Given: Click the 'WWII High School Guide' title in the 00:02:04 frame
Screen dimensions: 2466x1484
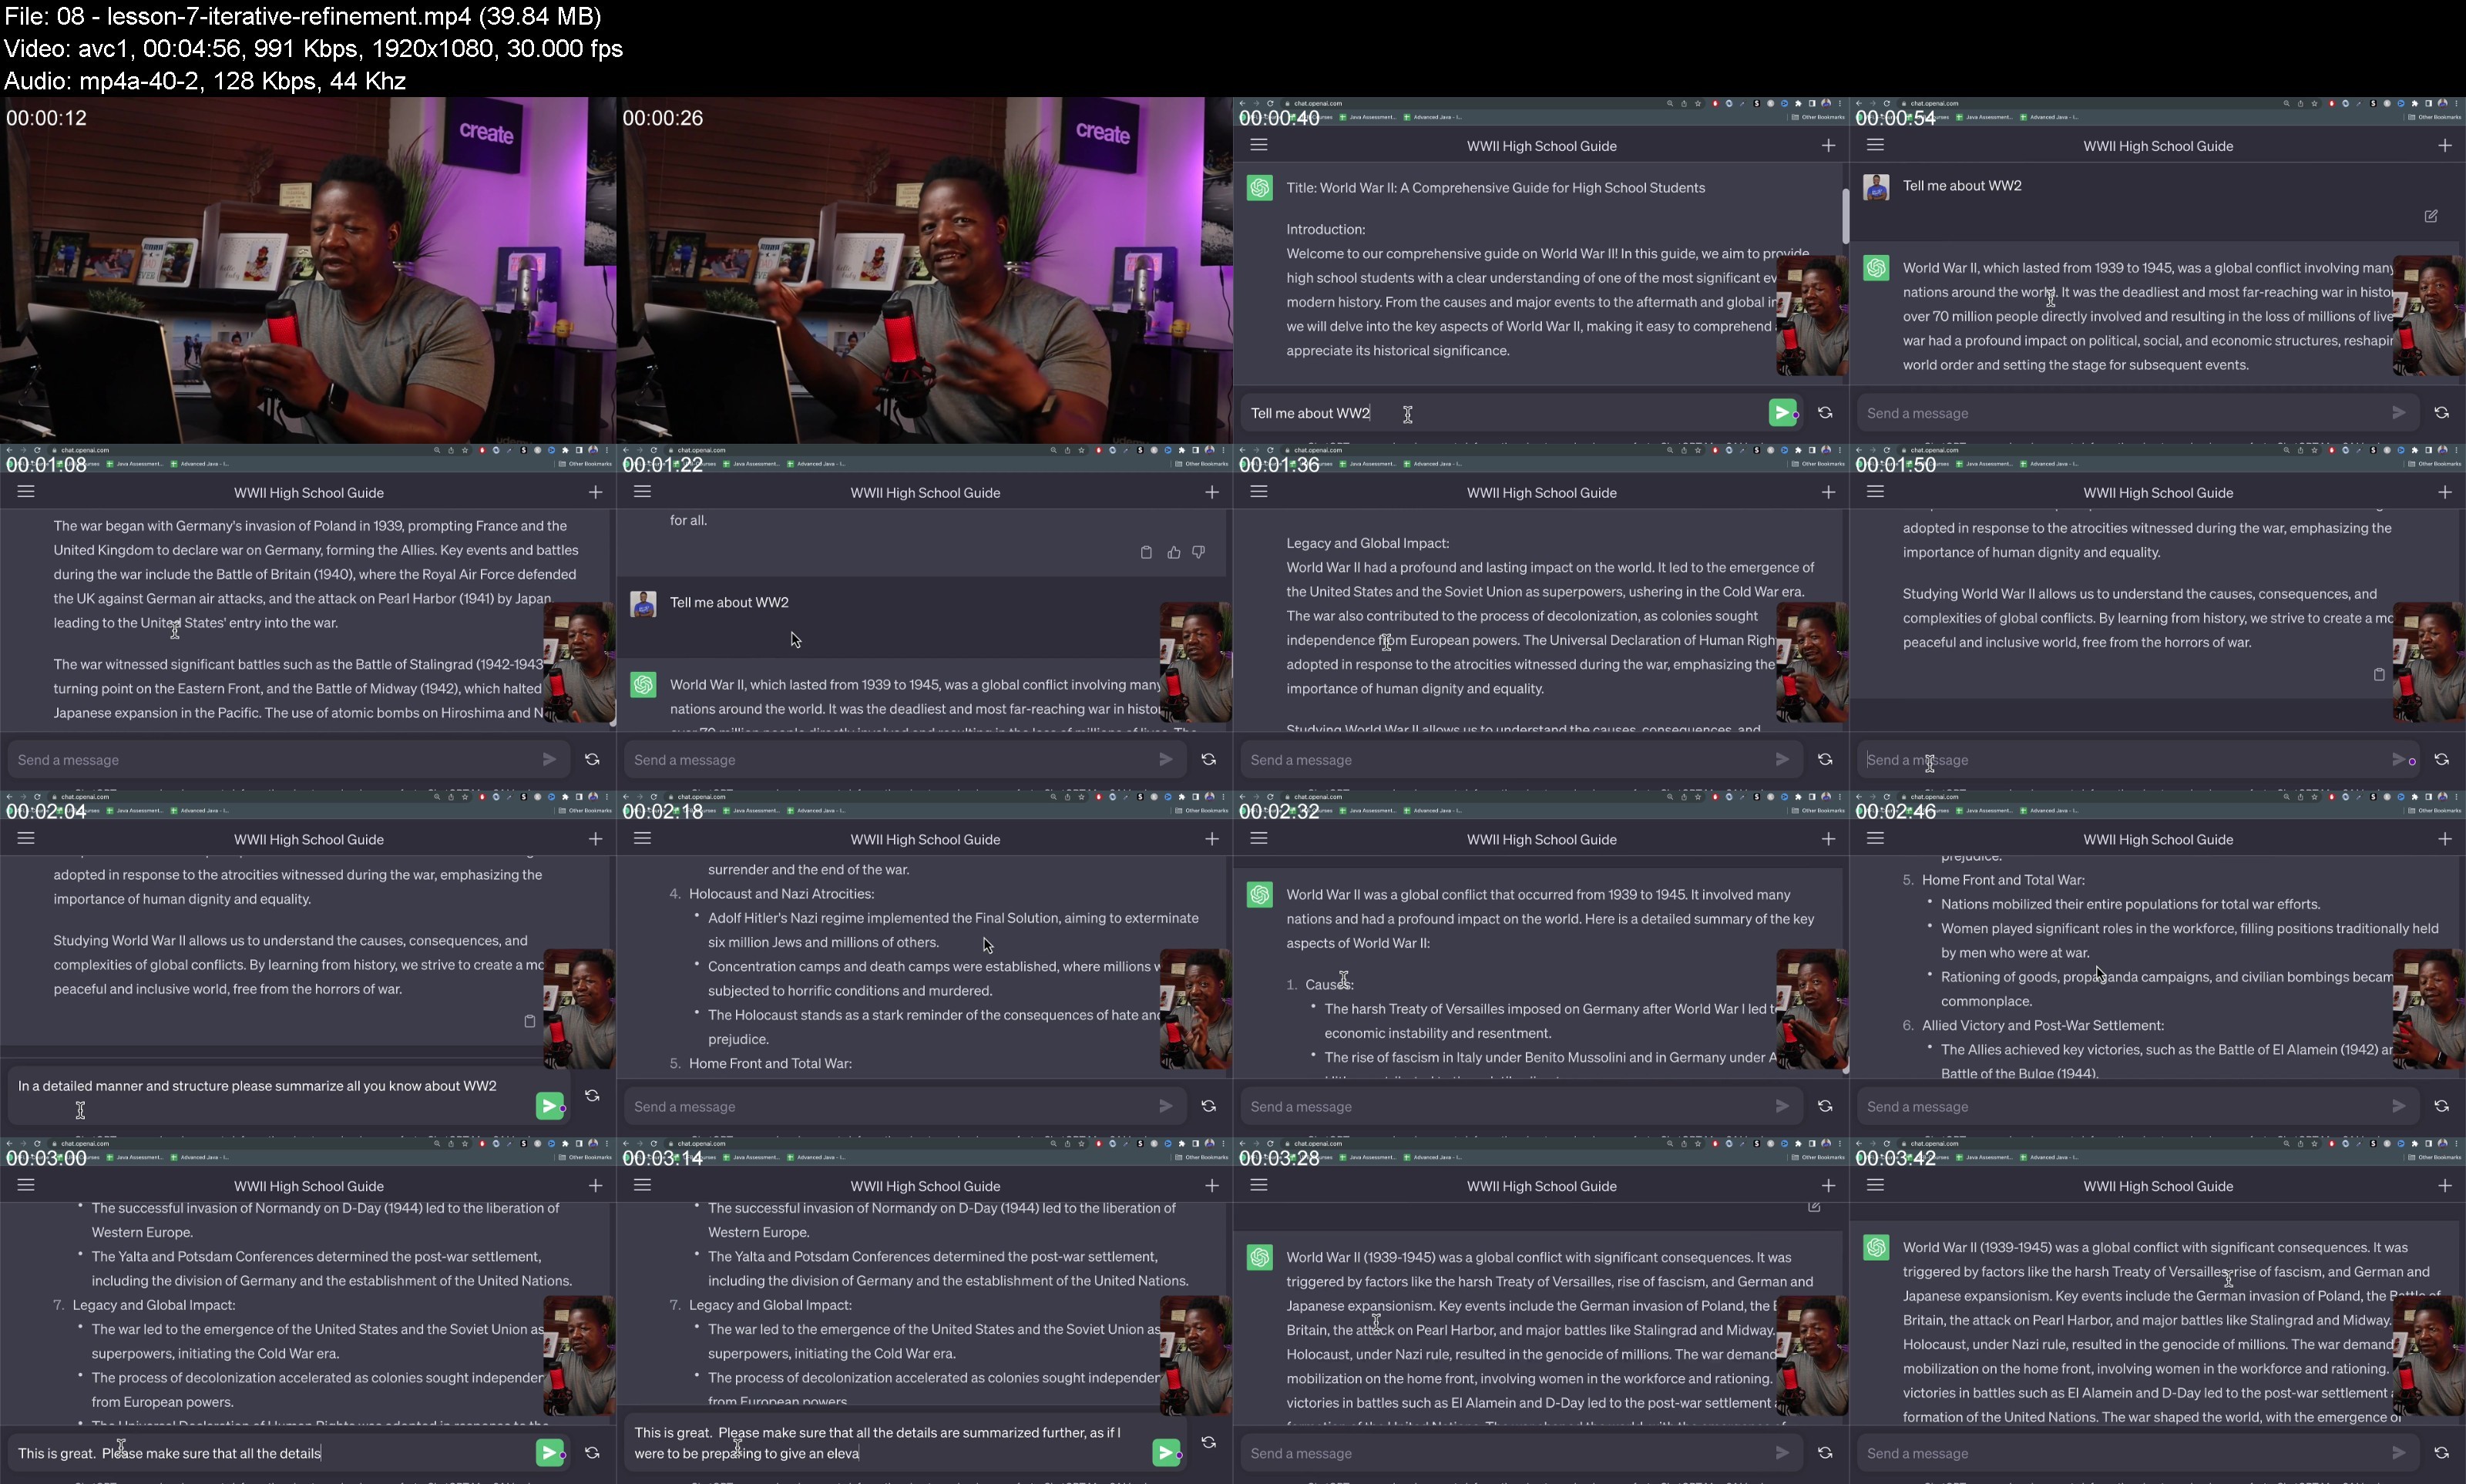Looking at the screenshot, I should [x=309, y=840].
